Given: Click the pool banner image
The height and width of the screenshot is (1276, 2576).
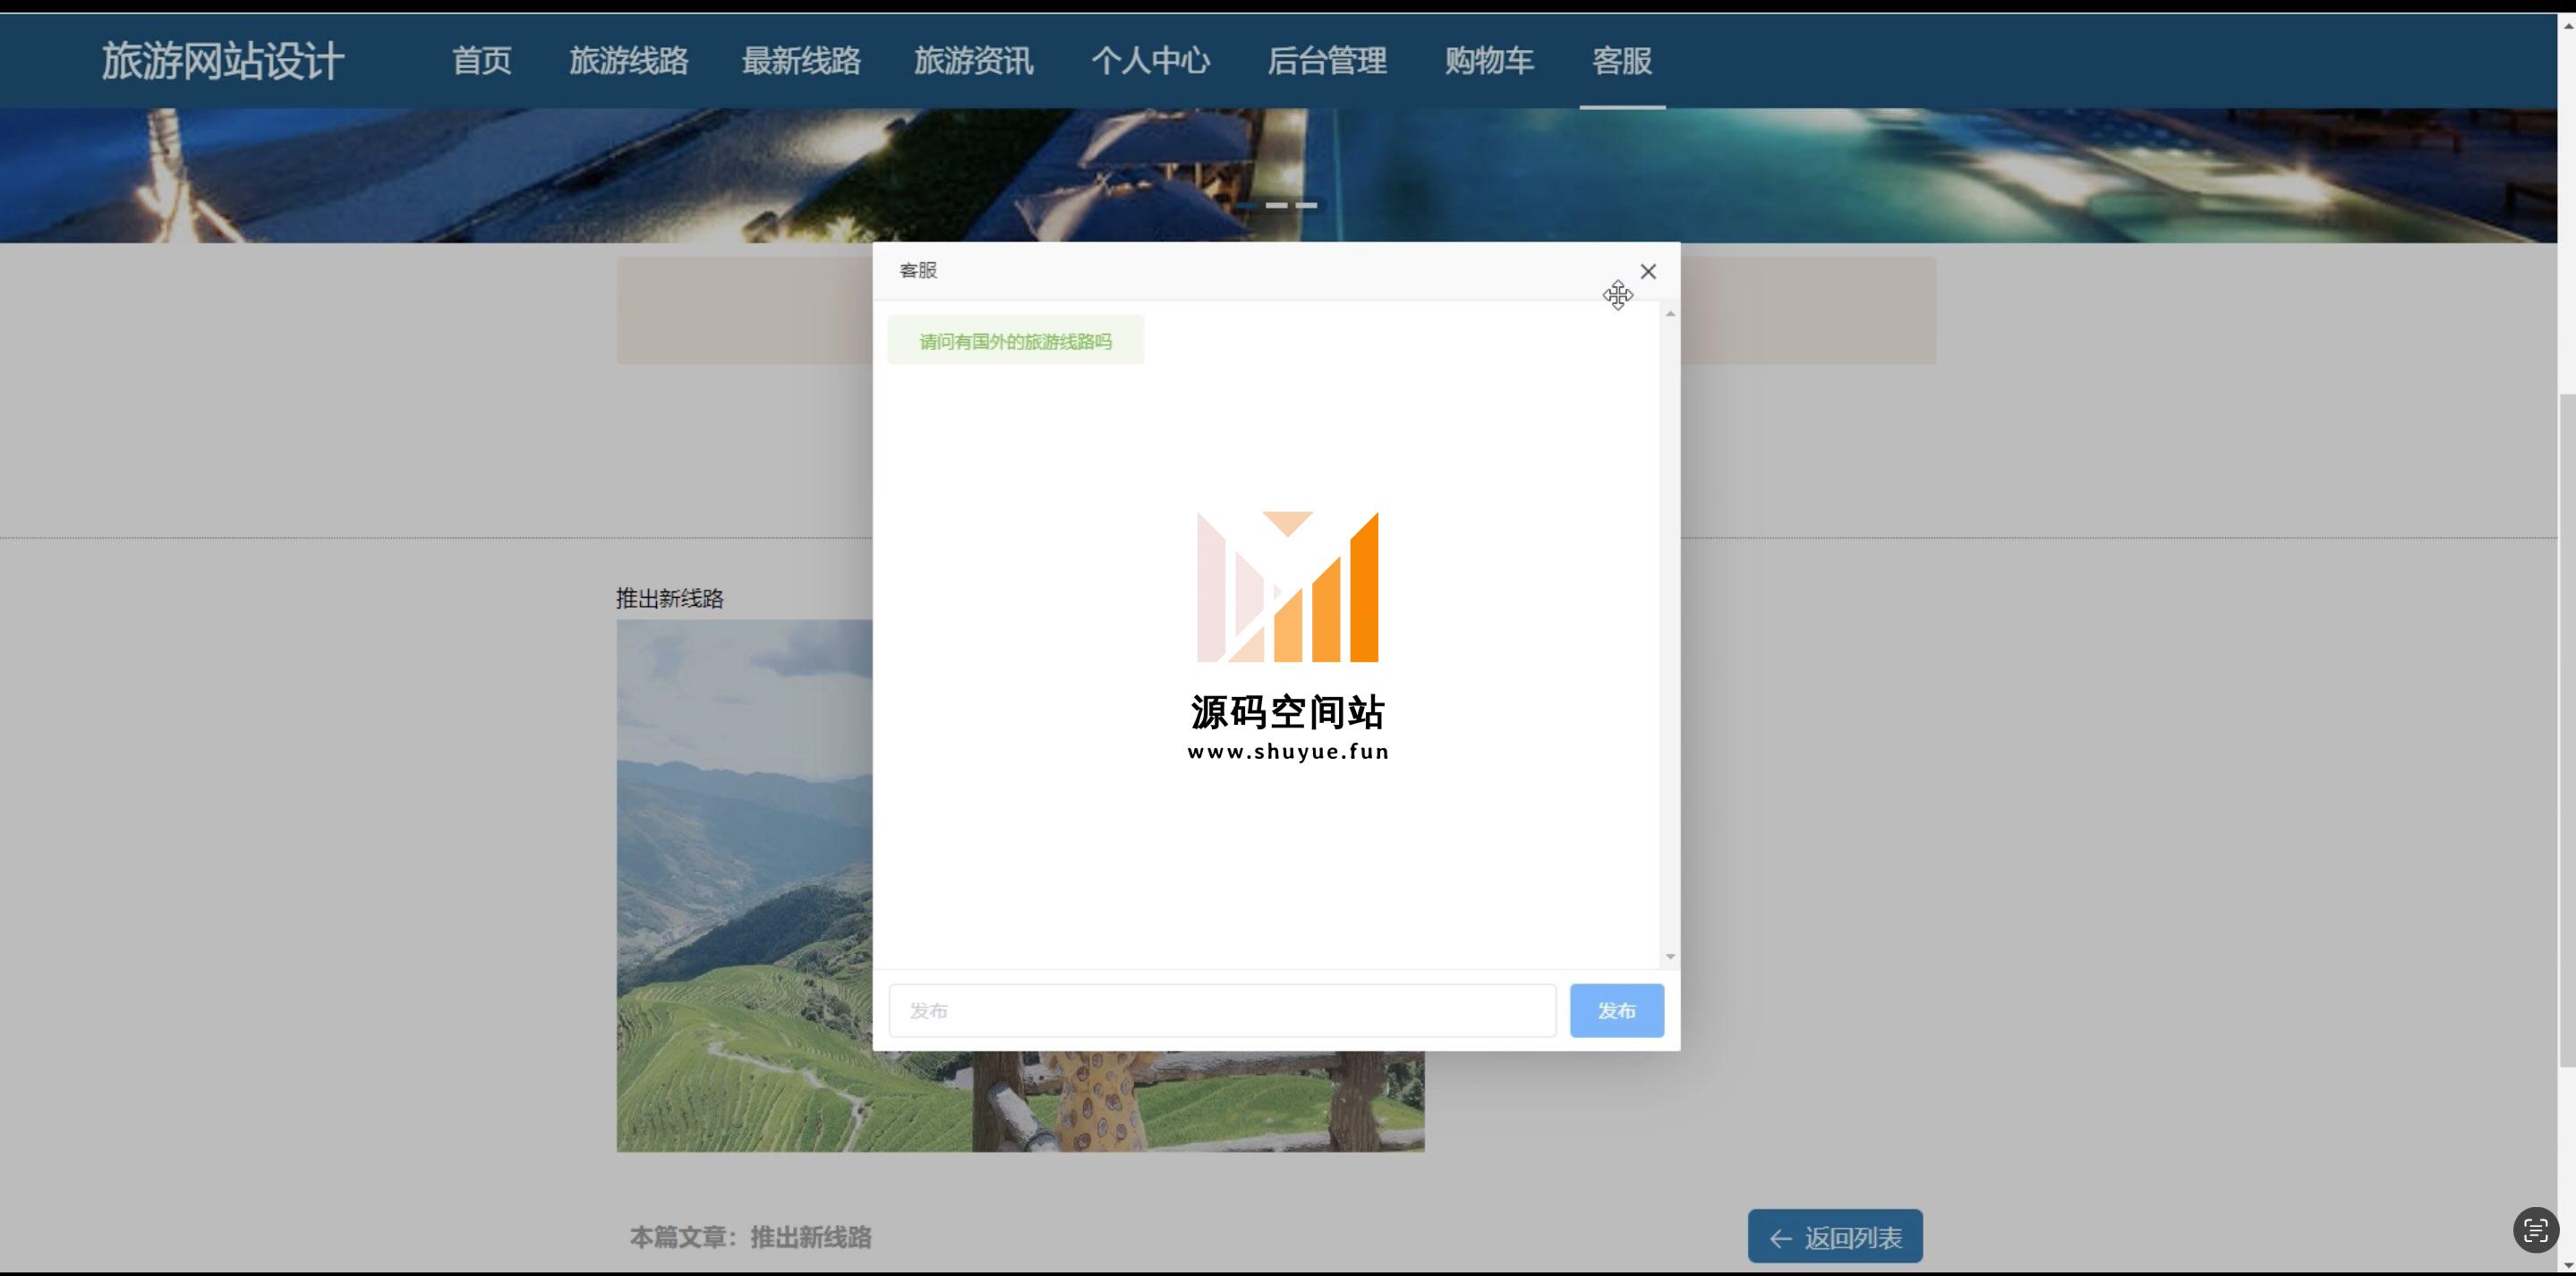Looking at the screenshot, I should [1278, 175].
